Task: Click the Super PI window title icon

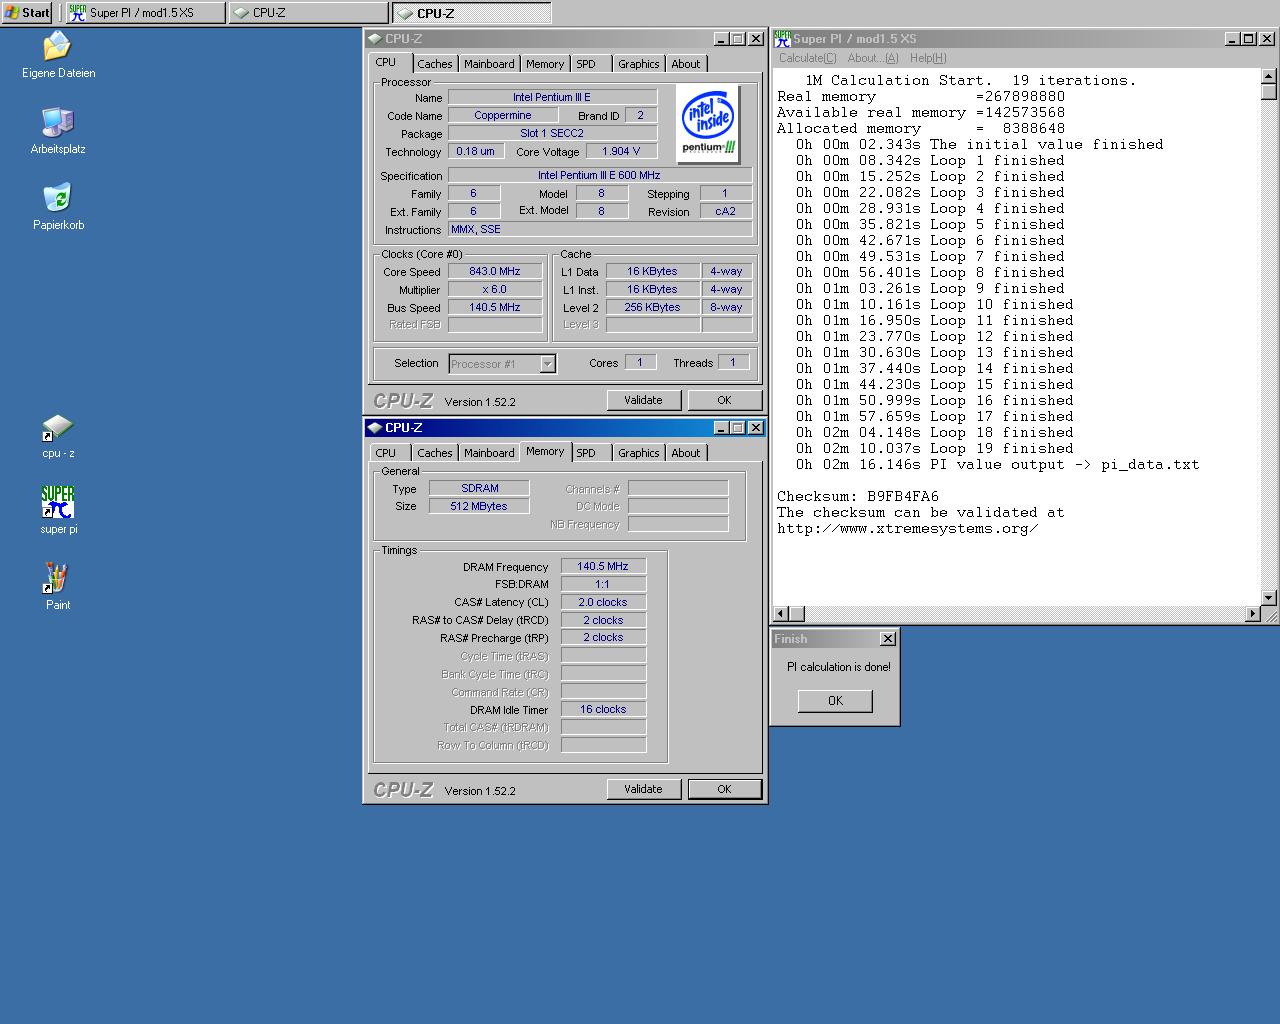Action: click(x=782, y=39)
